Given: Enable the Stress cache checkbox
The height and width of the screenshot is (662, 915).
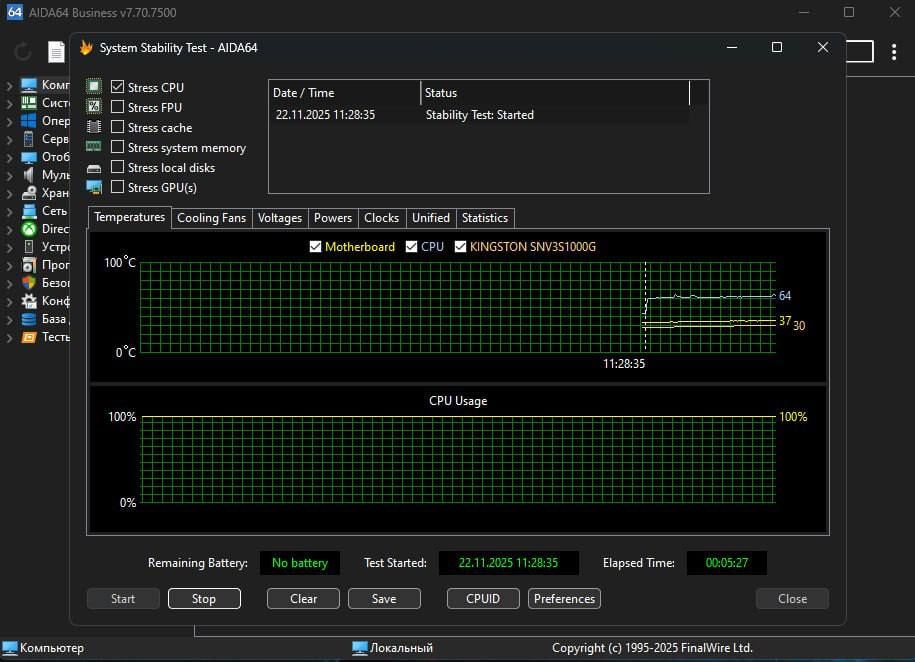Looking at the screenshot, I should coord(117,127).
